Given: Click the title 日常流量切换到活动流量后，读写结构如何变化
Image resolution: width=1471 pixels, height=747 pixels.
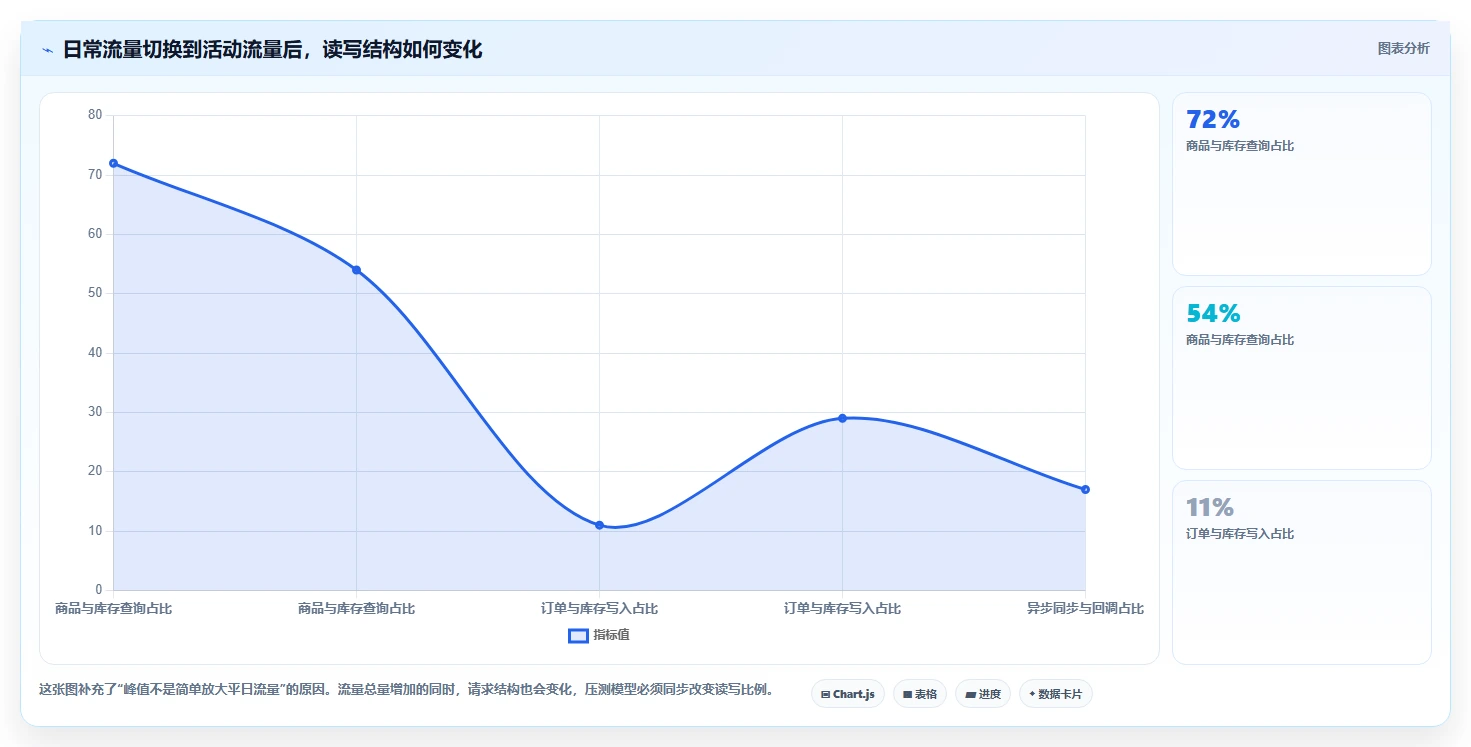Looking at the screenshot, I should [x=272, y=49].
